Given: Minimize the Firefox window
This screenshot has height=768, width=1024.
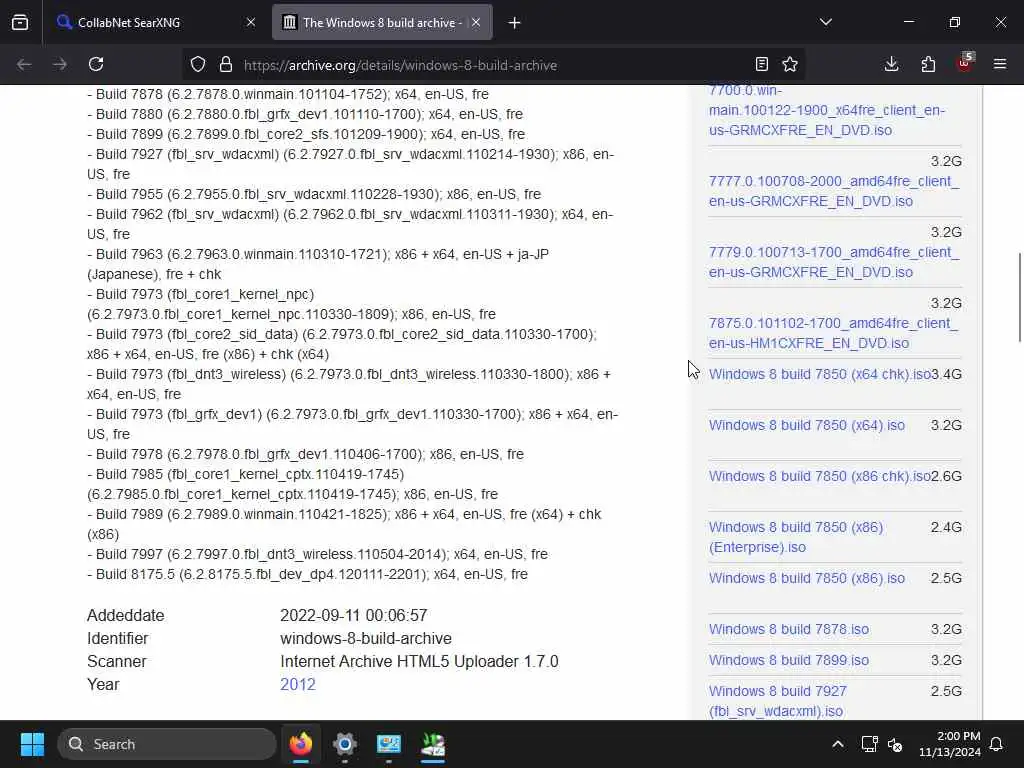Looking at the screenshot, I should [x=909, y=23].
